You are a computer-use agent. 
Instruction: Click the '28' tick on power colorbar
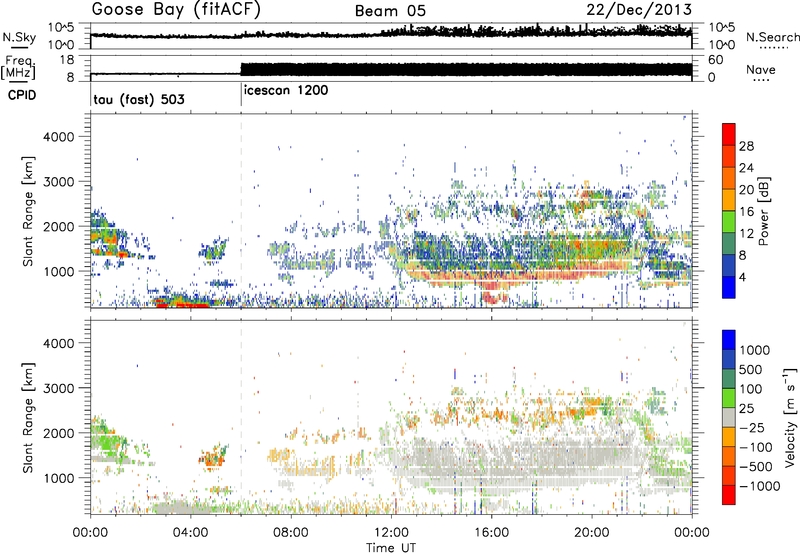pos(746,146)
